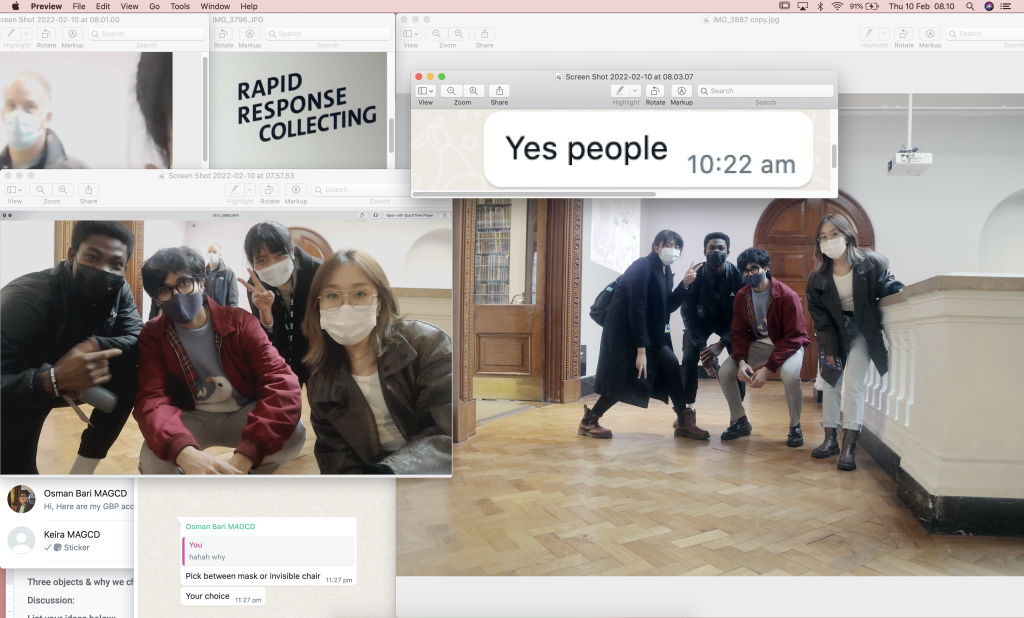The height and width of the screenshot is (618, 1024).
Task: Click the vertical scrollbar in 08.03.07 window
Action: click(834, 155)
